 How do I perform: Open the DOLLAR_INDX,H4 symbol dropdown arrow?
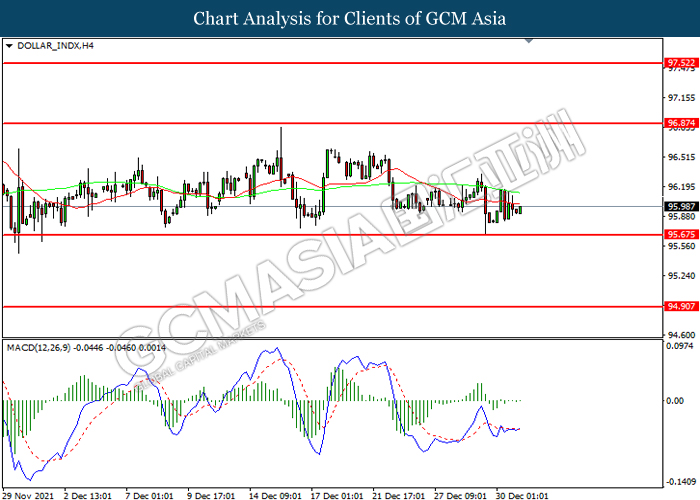9,46
